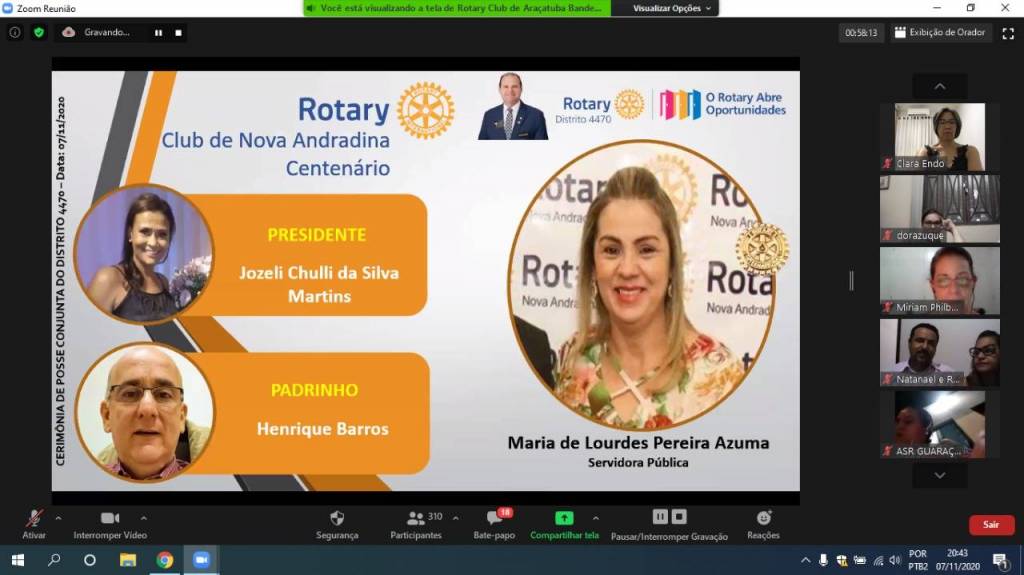Image resolution: width=1024 pixels, height=575 pixels.
Task: Pause the recording in the bottom toolbar
Action: pyautogui.click(x=660, y=517)
